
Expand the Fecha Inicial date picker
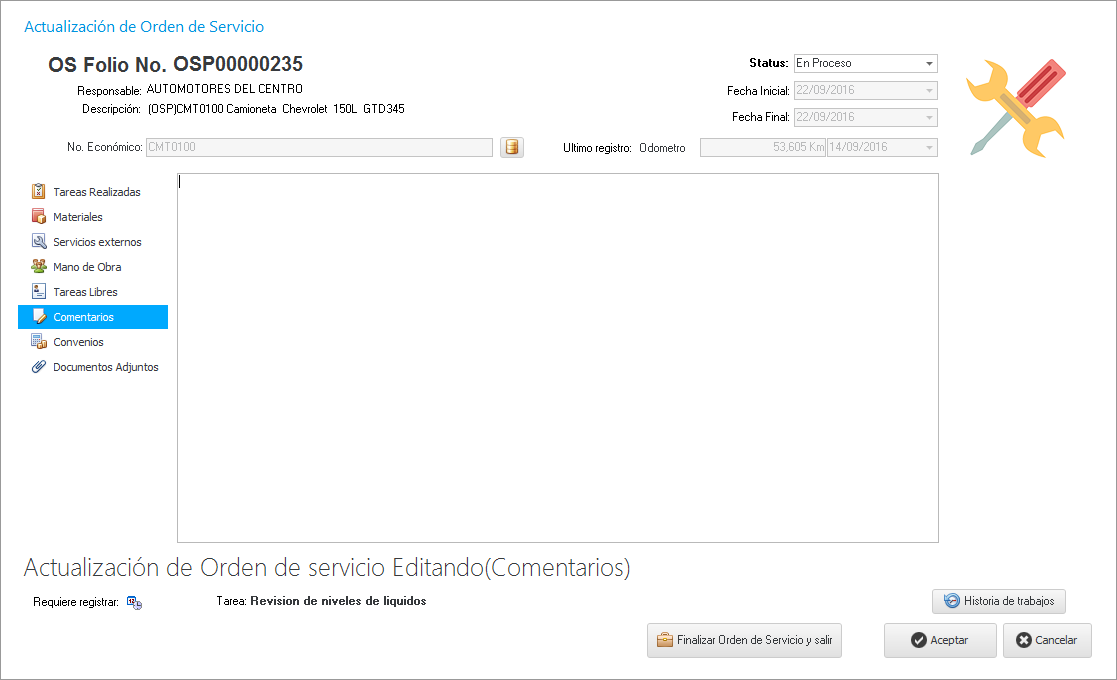point(929,90)
